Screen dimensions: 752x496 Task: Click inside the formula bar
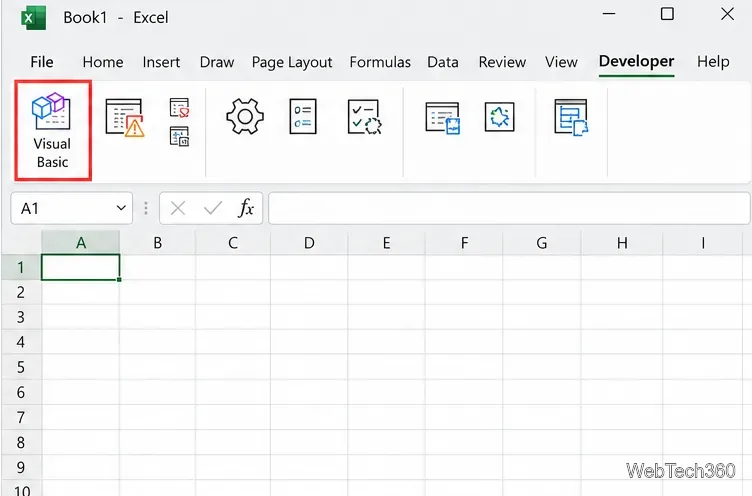pyautogui.click(x=509, y=208)
